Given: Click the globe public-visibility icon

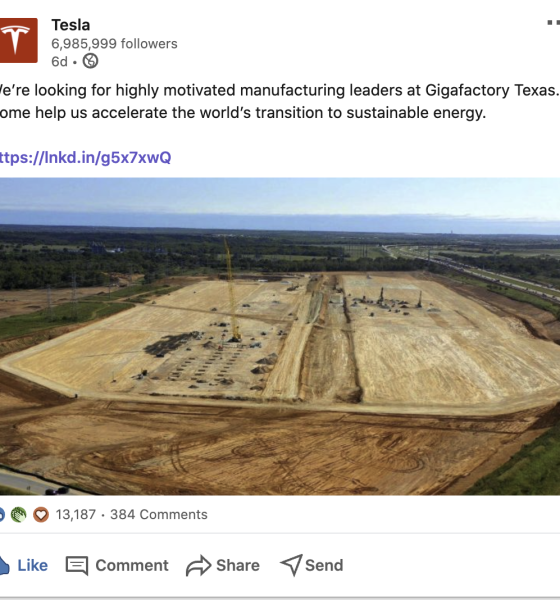Looking at the screenshot, I should 91,61.
